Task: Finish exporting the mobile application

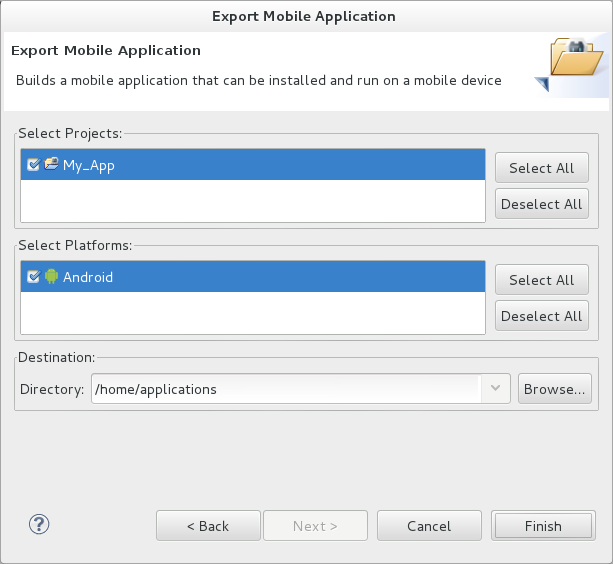Action: (x=543, y=526)
